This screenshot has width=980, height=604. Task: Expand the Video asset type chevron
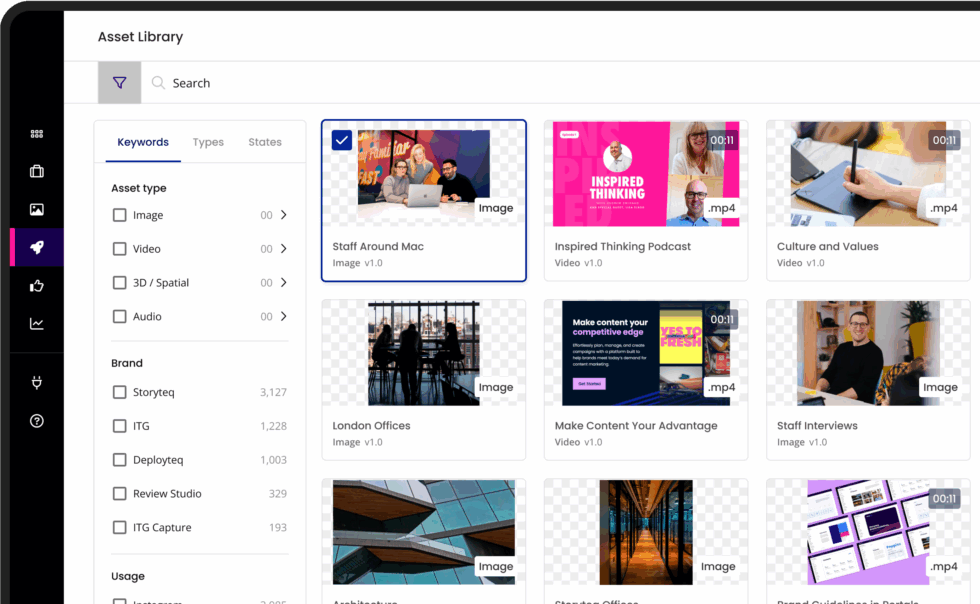[x=284, y=249]
